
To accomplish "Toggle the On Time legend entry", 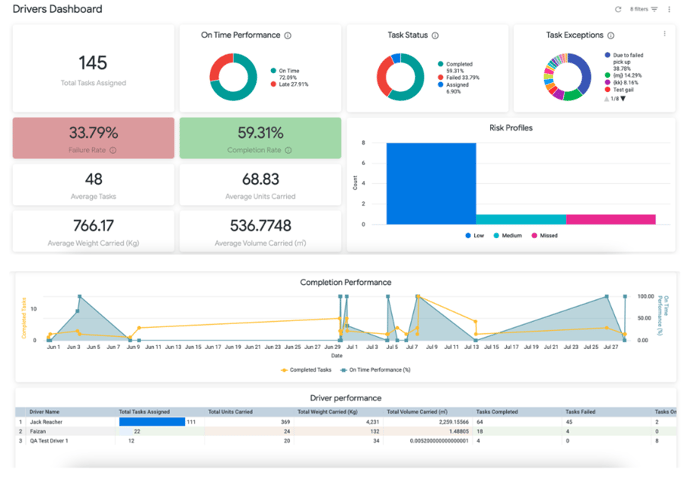I will point(285,74).
